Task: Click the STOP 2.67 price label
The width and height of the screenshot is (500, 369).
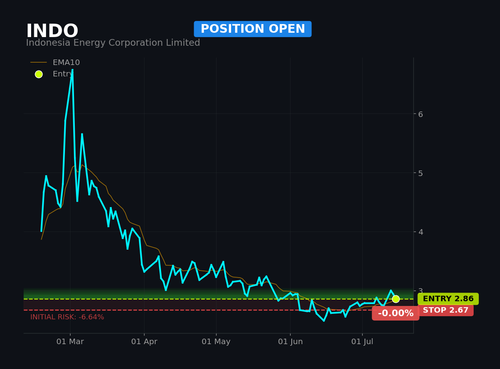Action: coord(445,310)
